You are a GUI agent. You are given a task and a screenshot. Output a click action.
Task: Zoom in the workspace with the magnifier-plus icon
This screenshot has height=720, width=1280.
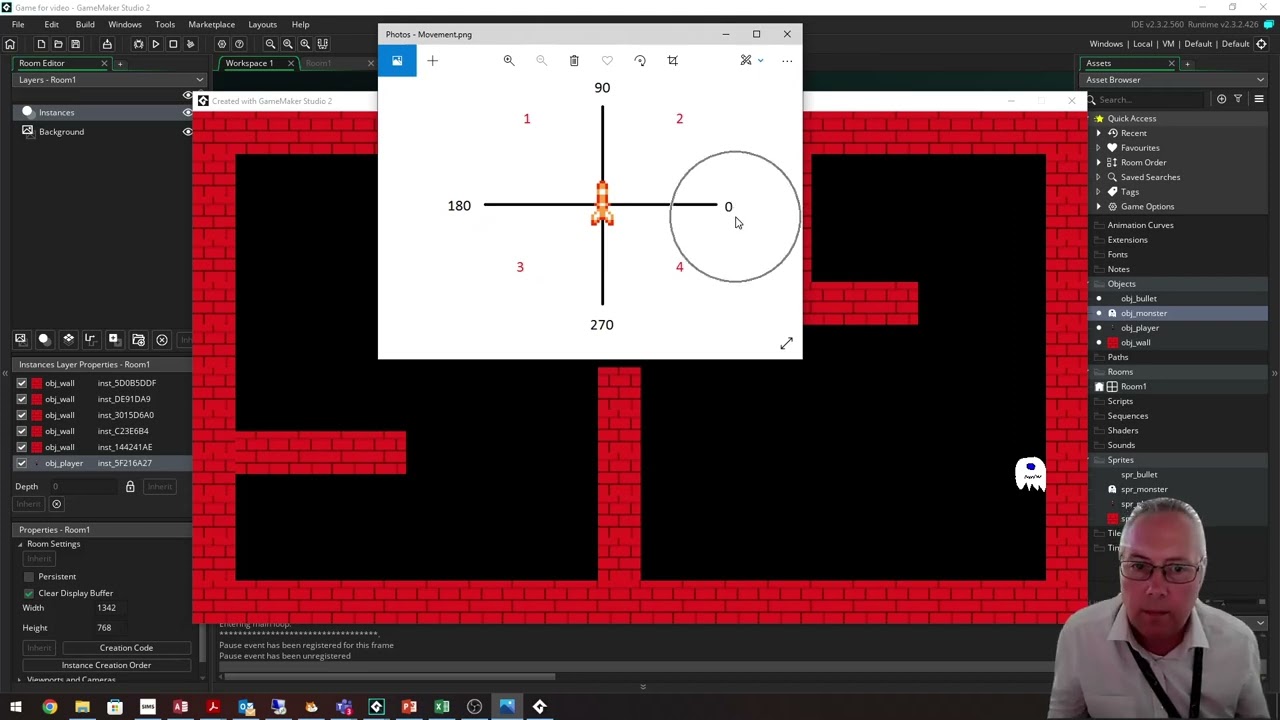305,44
